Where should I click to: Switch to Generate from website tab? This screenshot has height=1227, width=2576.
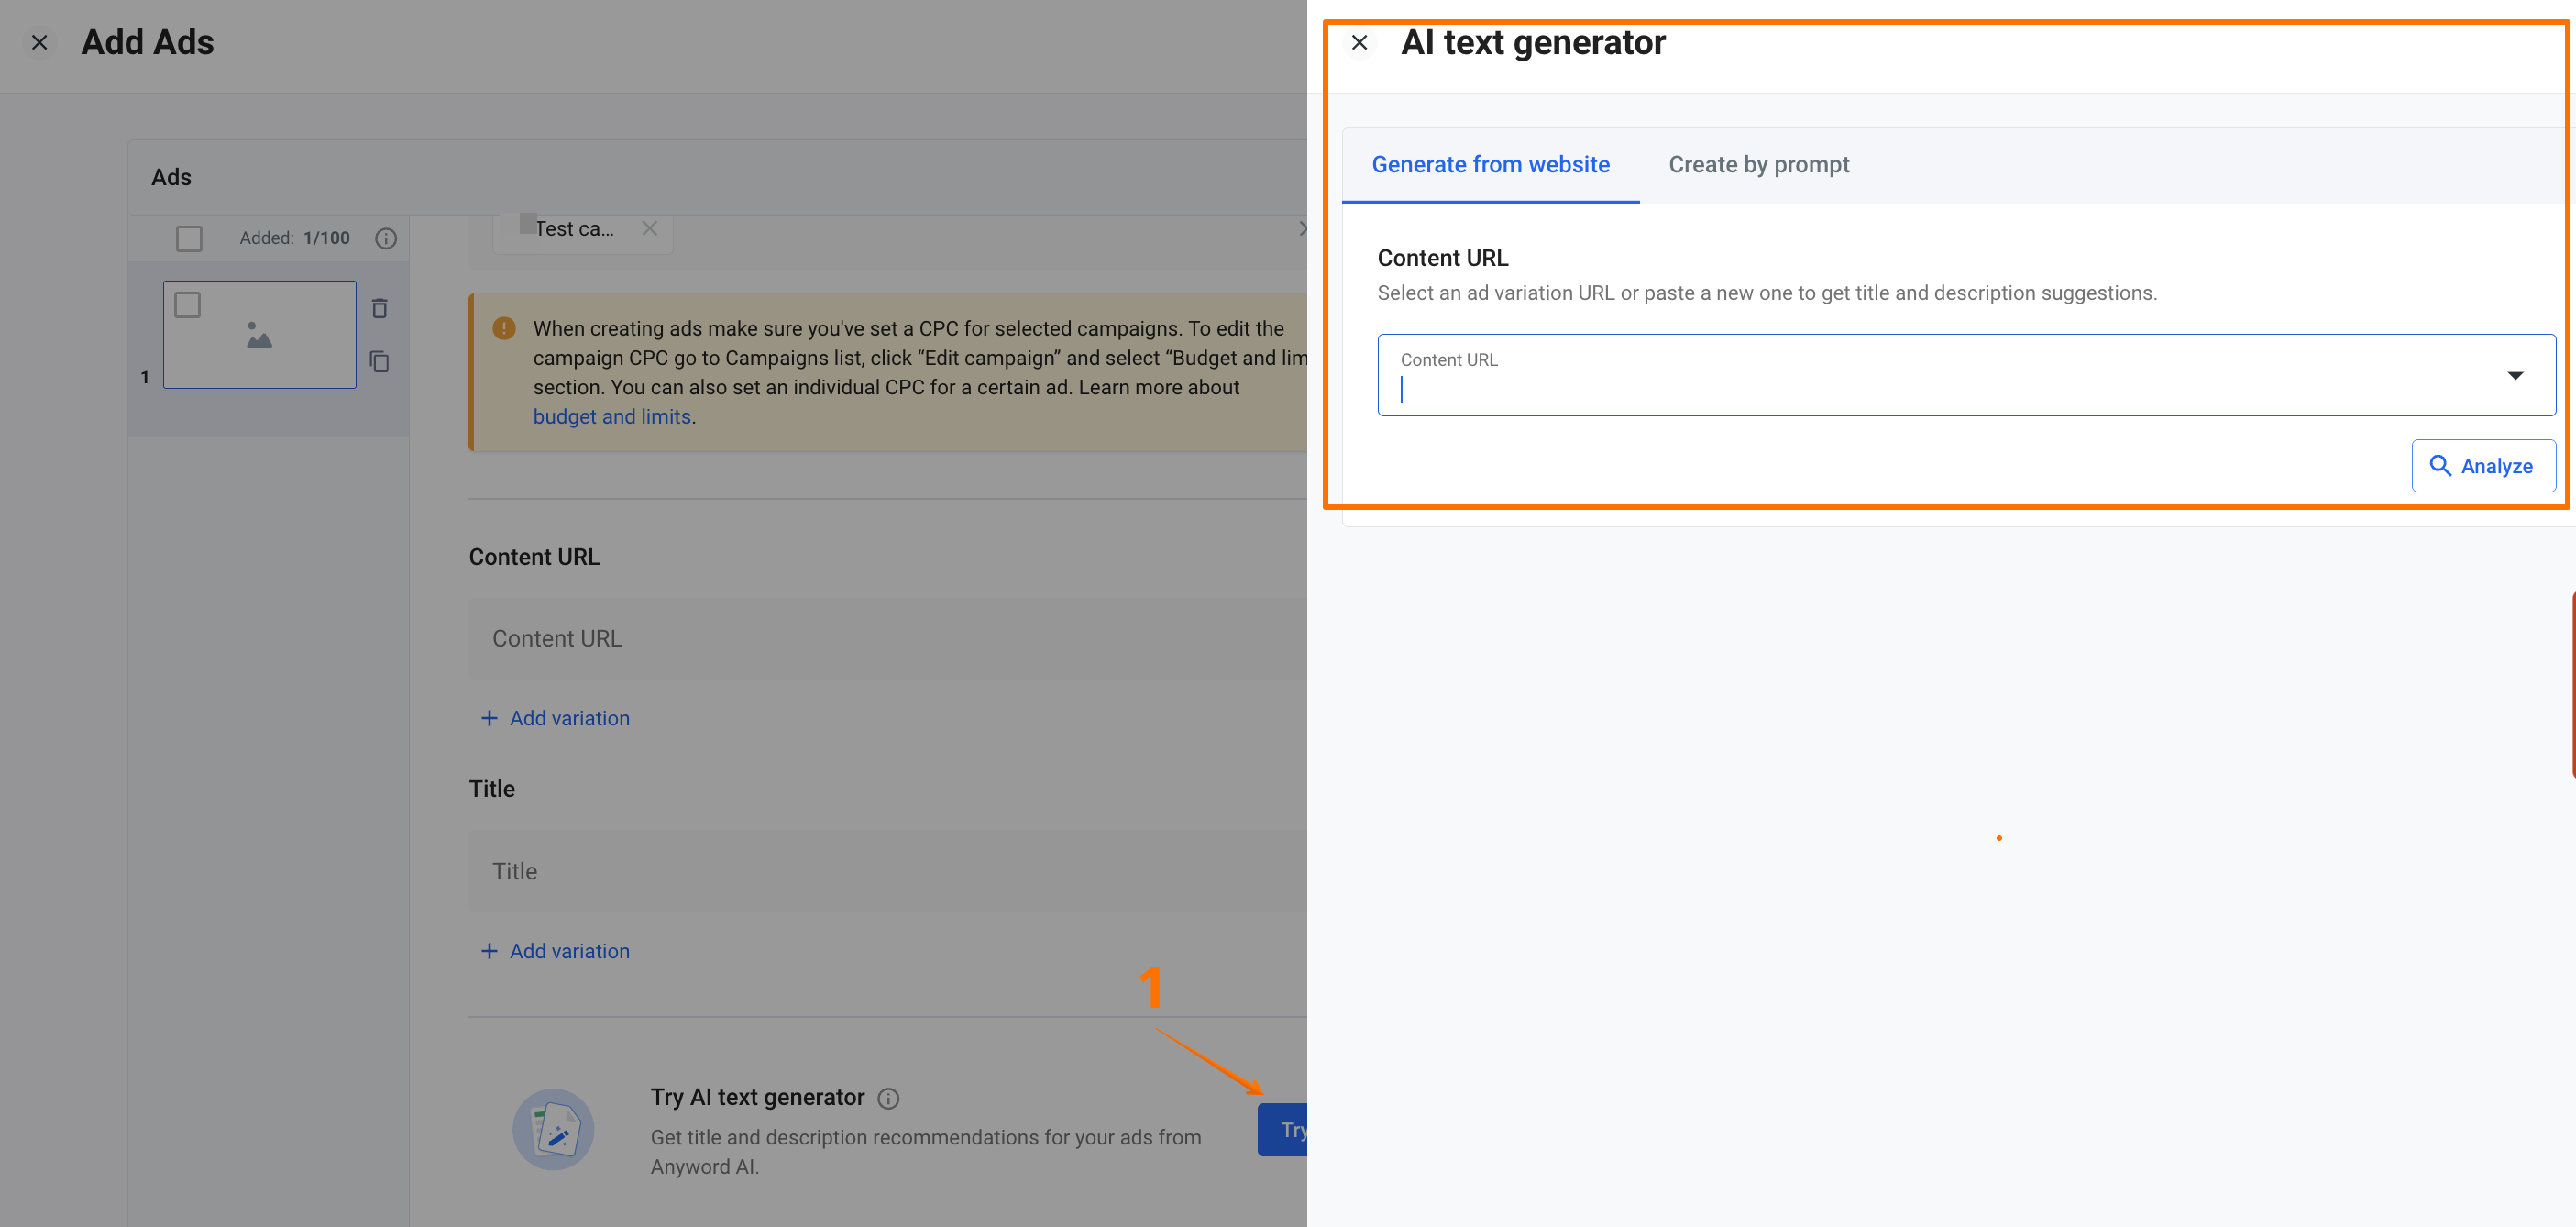coord(1490,165)
